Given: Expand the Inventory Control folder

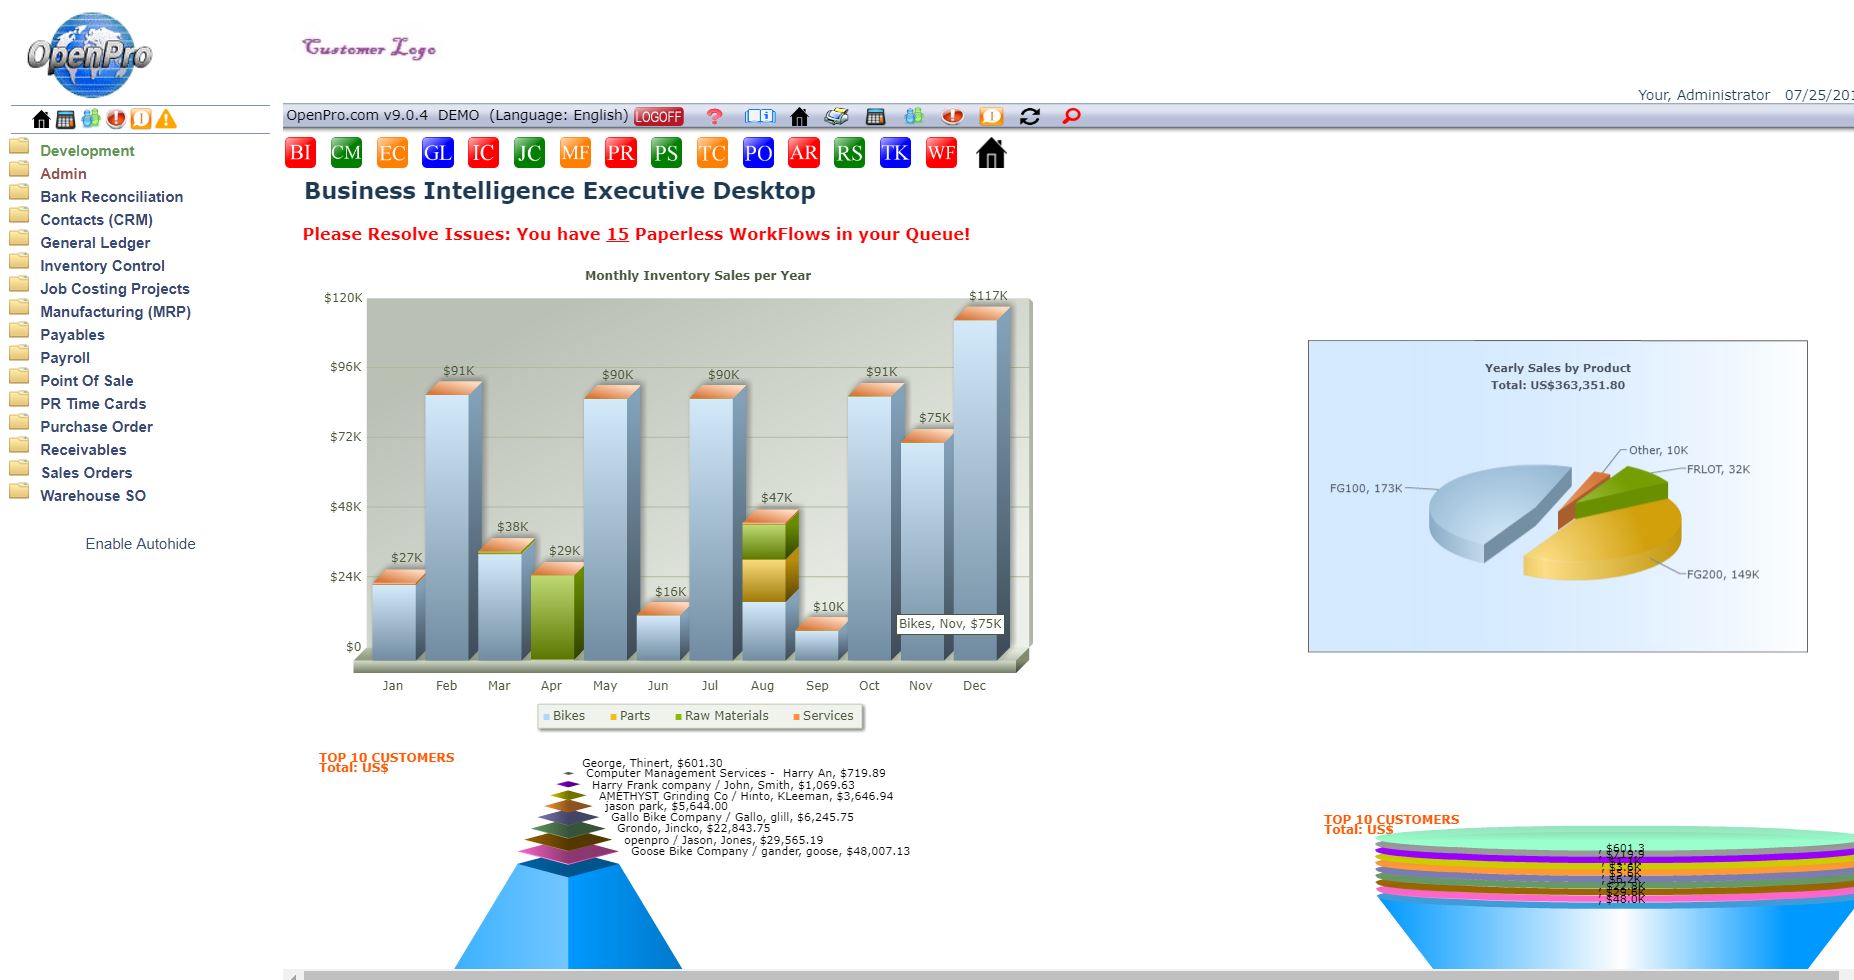Looking at the screenshot, I should point(102,266).
